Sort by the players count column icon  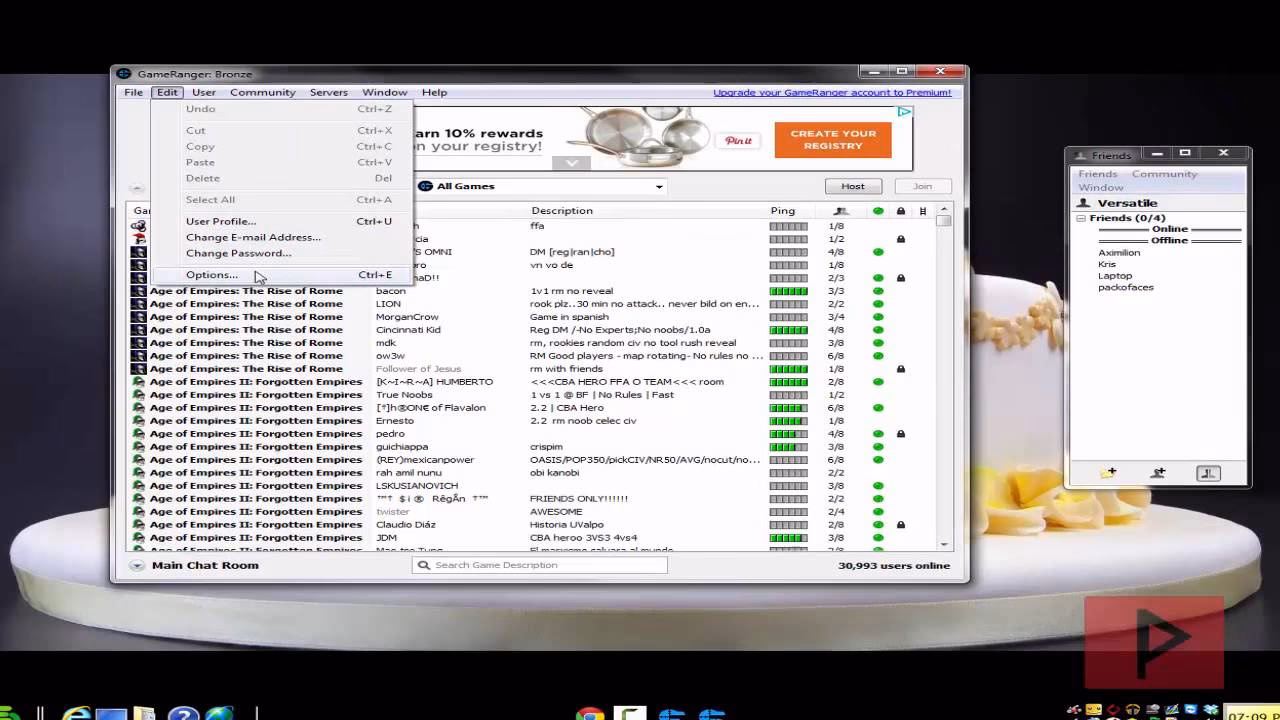tap(841, 211)
